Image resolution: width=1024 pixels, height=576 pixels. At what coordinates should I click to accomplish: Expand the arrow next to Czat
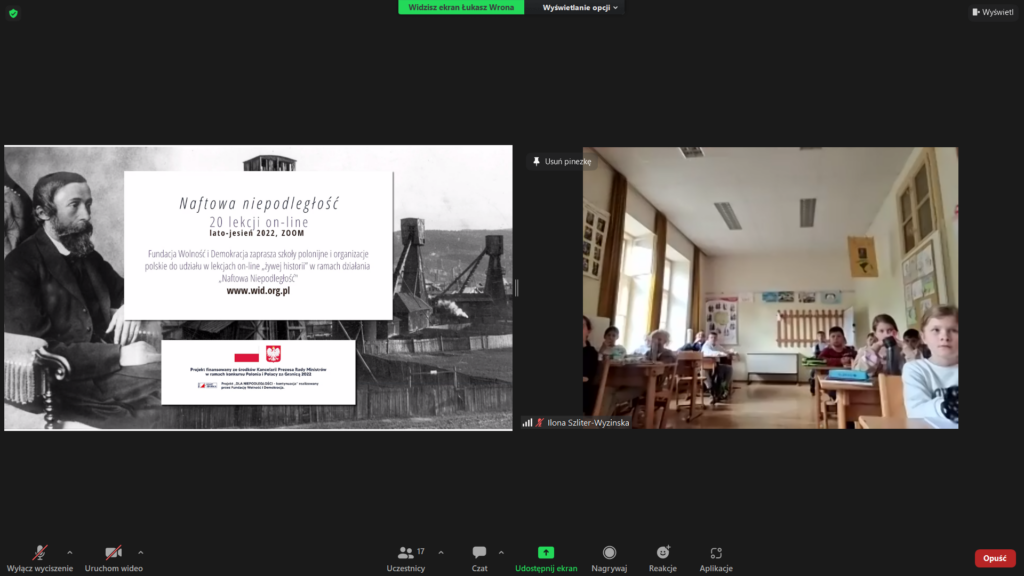(x=501, y=552)
